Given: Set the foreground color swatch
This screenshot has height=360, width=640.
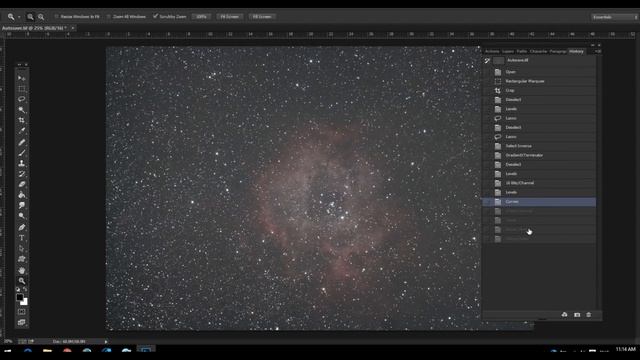Looking at the screenshot, I should tap(20, 298).
